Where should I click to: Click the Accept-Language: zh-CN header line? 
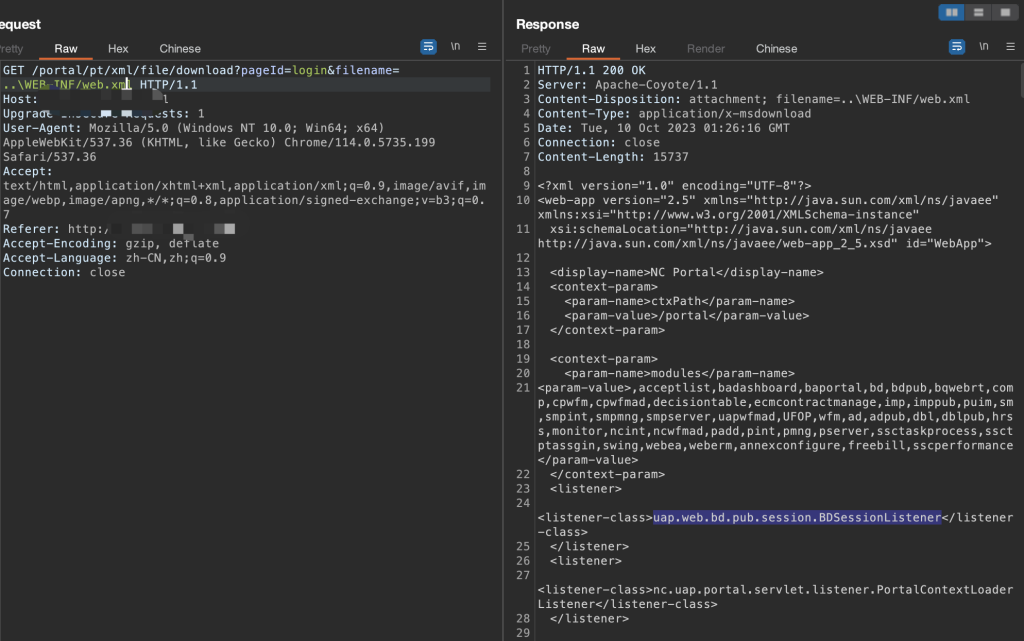(x=114, y=258)
